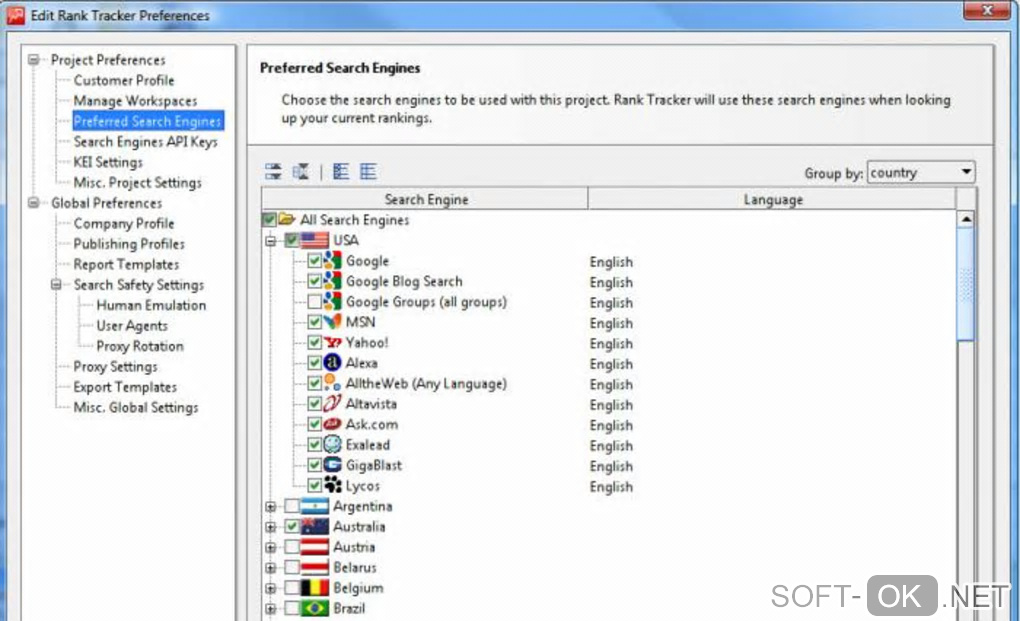Click the uncheck all list toolbar icon
This screenshot has height=621, width=1020.
click(368, 172)
